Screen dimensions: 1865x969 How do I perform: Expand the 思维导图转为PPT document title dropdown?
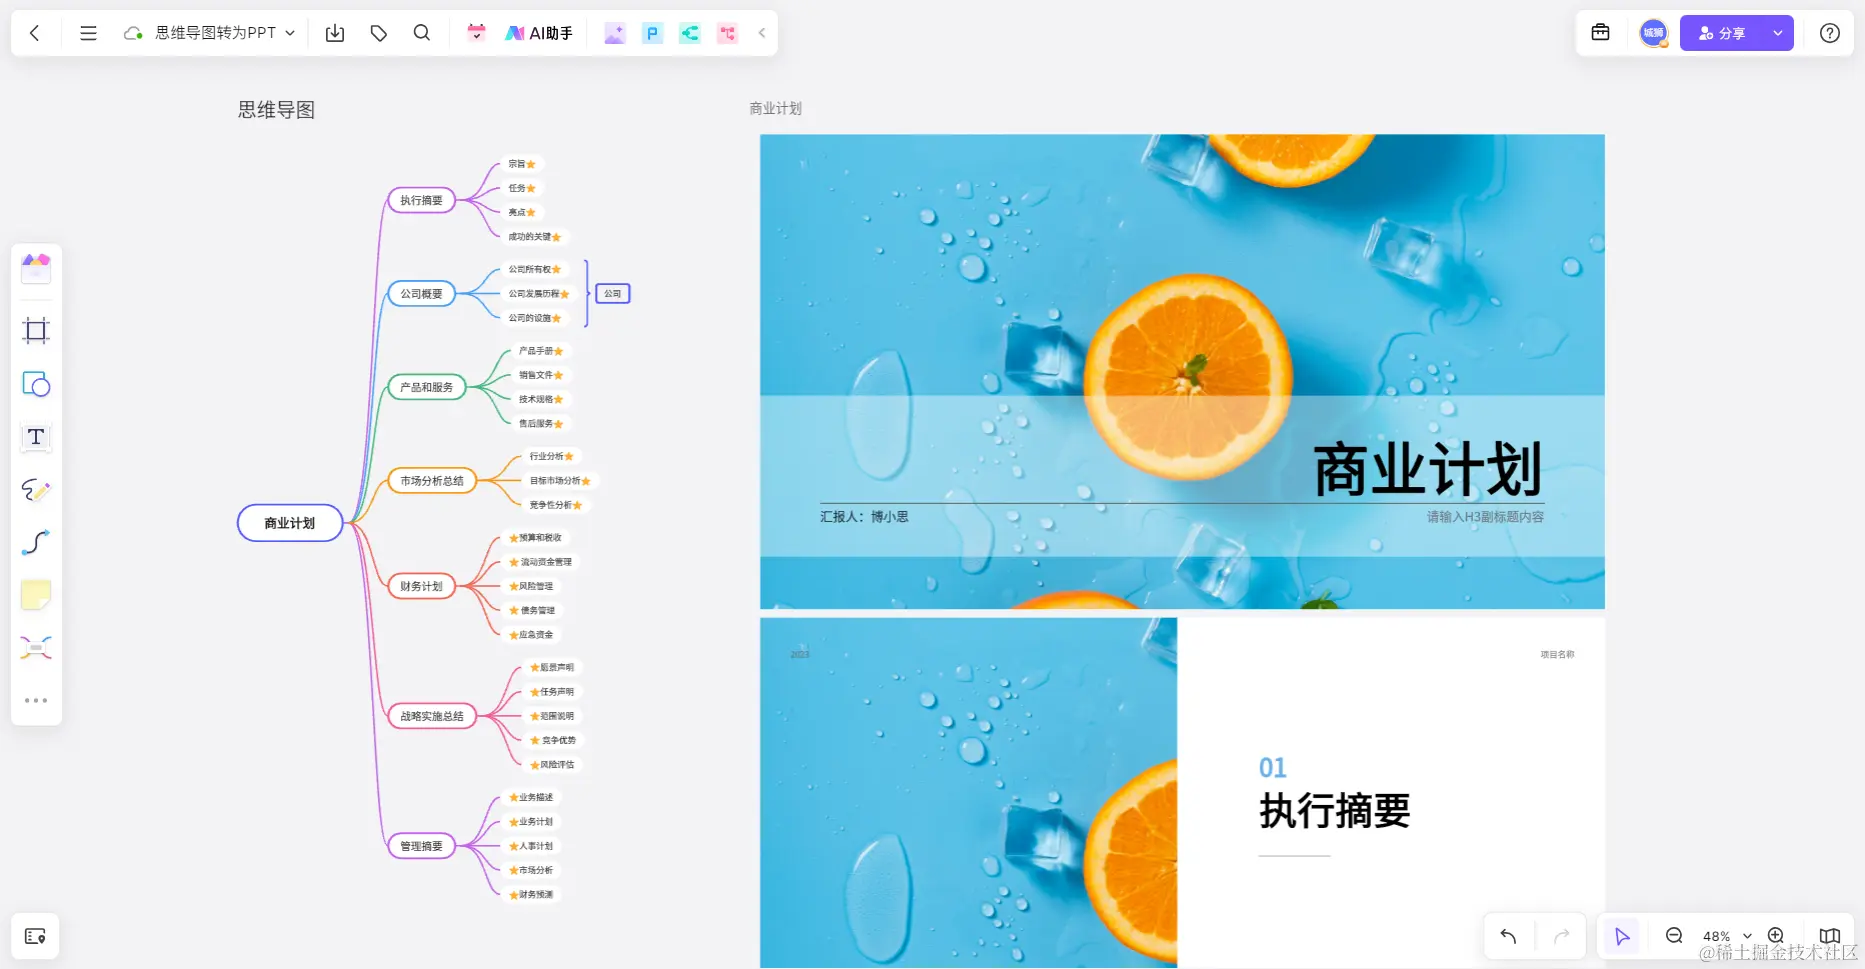coord(290,32)
